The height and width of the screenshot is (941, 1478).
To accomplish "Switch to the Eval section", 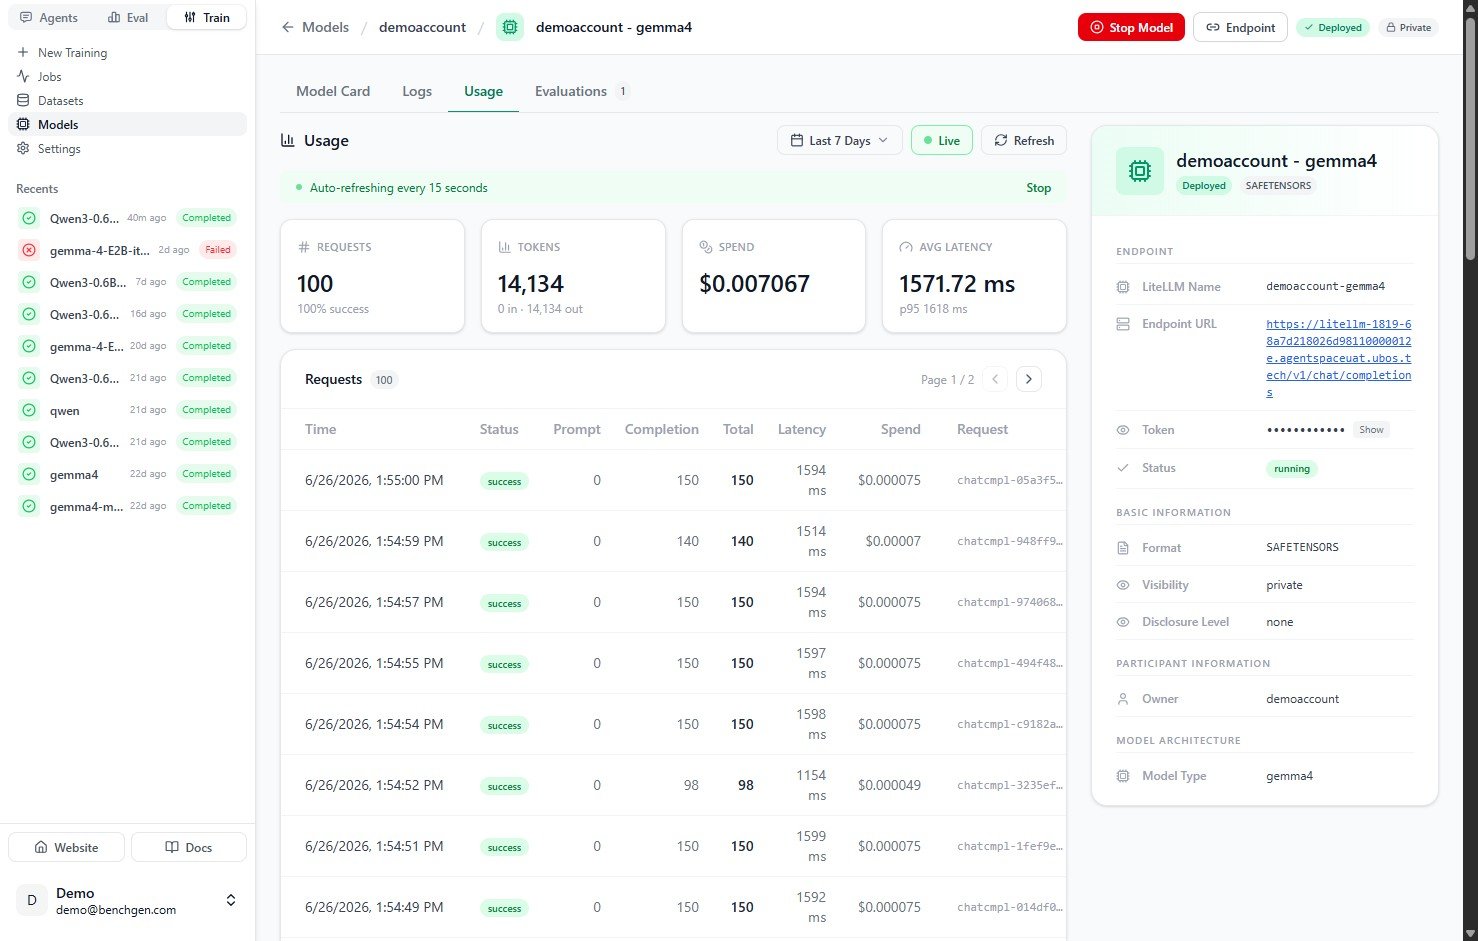I will [x=127, y=17].
